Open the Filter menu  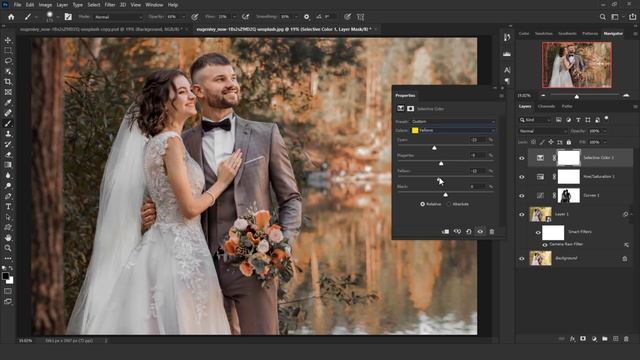(109, 5)
